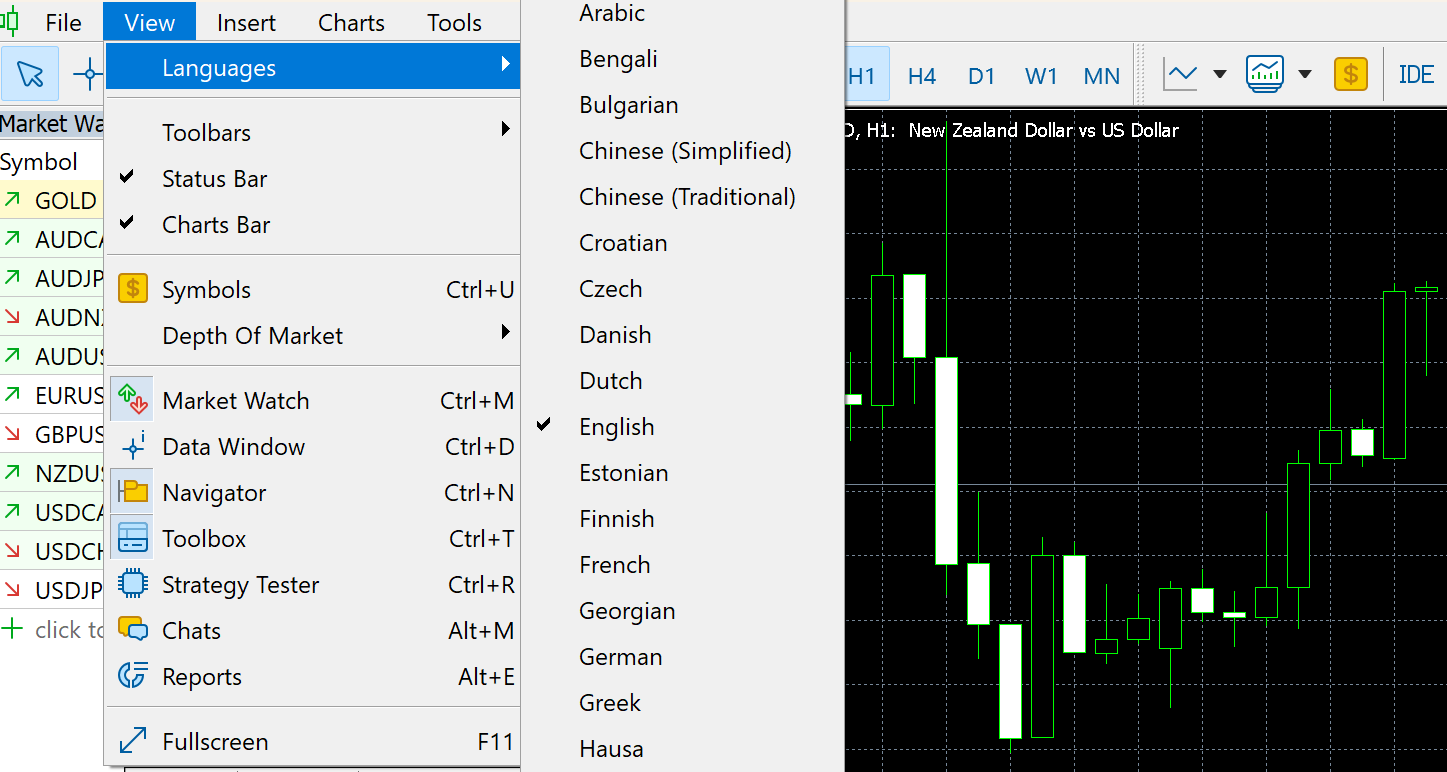Image resolution: width=1447 pixels, height=772 pixels.
Task: Open Strategy Tester from View menu
Action: click(x=240, y=585)
